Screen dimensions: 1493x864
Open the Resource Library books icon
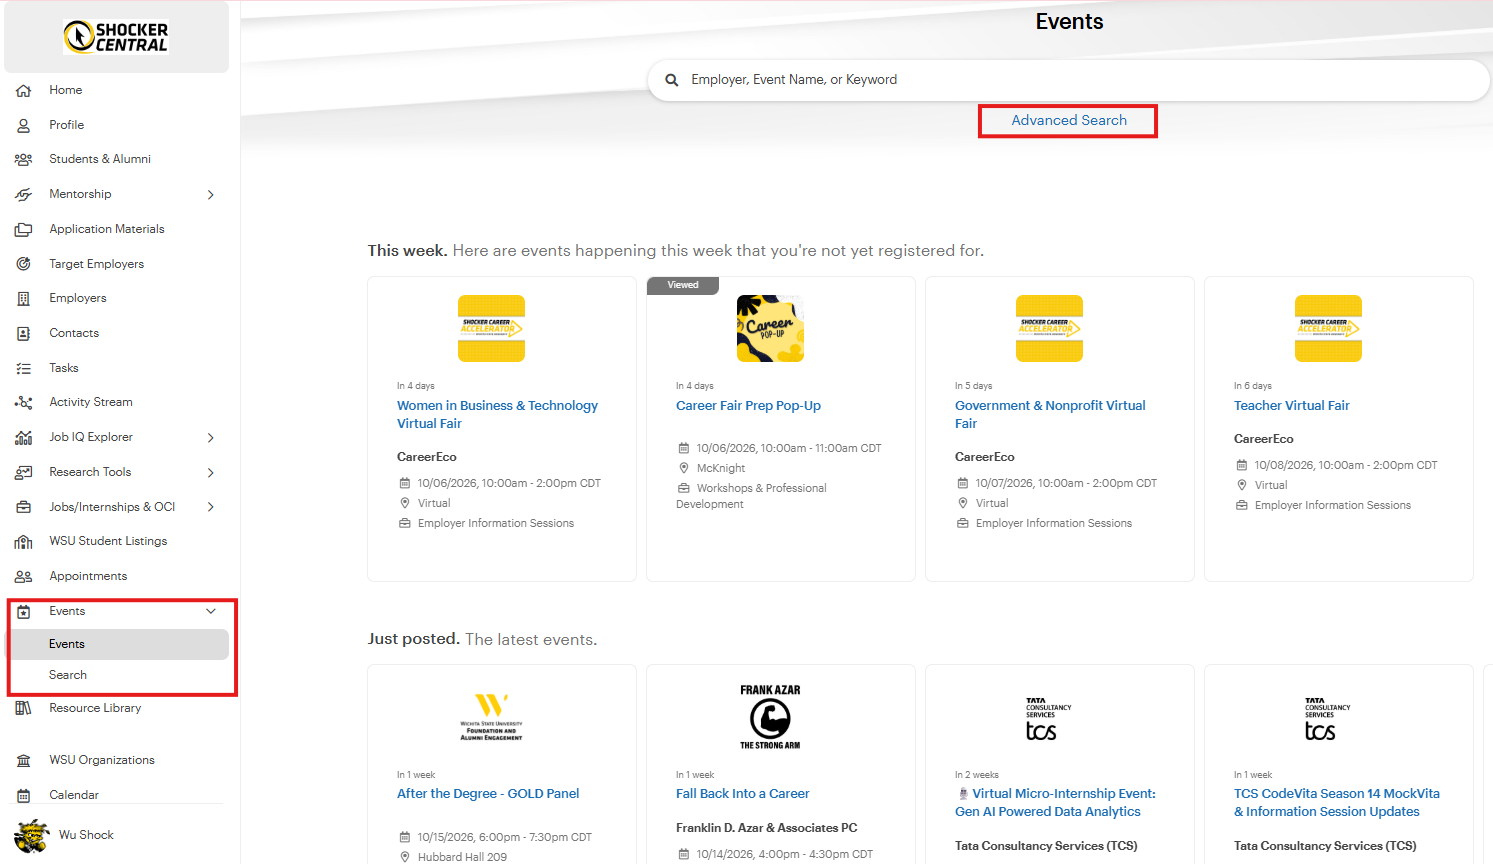24,708
